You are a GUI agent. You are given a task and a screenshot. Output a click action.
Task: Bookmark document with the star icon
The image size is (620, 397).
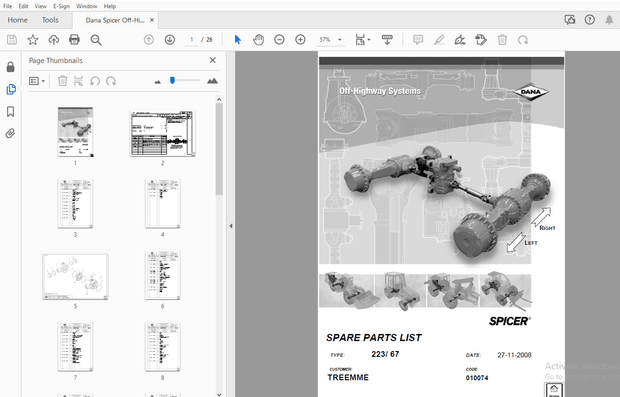pos(33,40)
